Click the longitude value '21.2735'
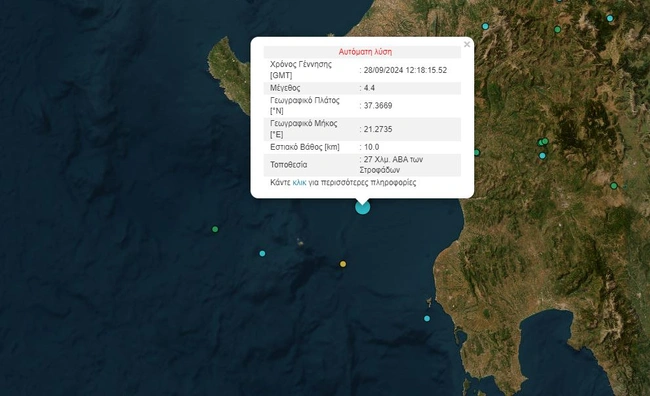The height and width of the screenshot is (396, 650). [378, 129]
